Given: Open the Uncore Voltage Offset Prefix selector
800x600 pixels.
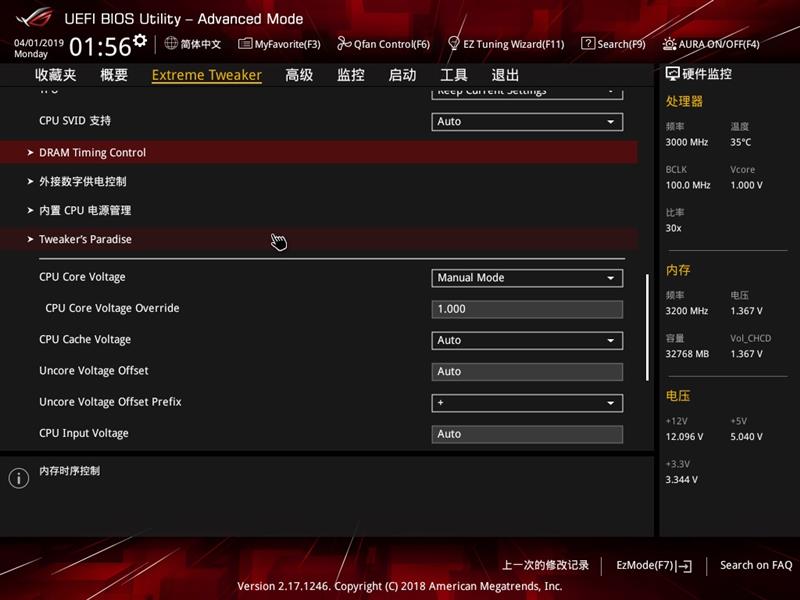Looking at the screenshot, I should coord(527,403).
